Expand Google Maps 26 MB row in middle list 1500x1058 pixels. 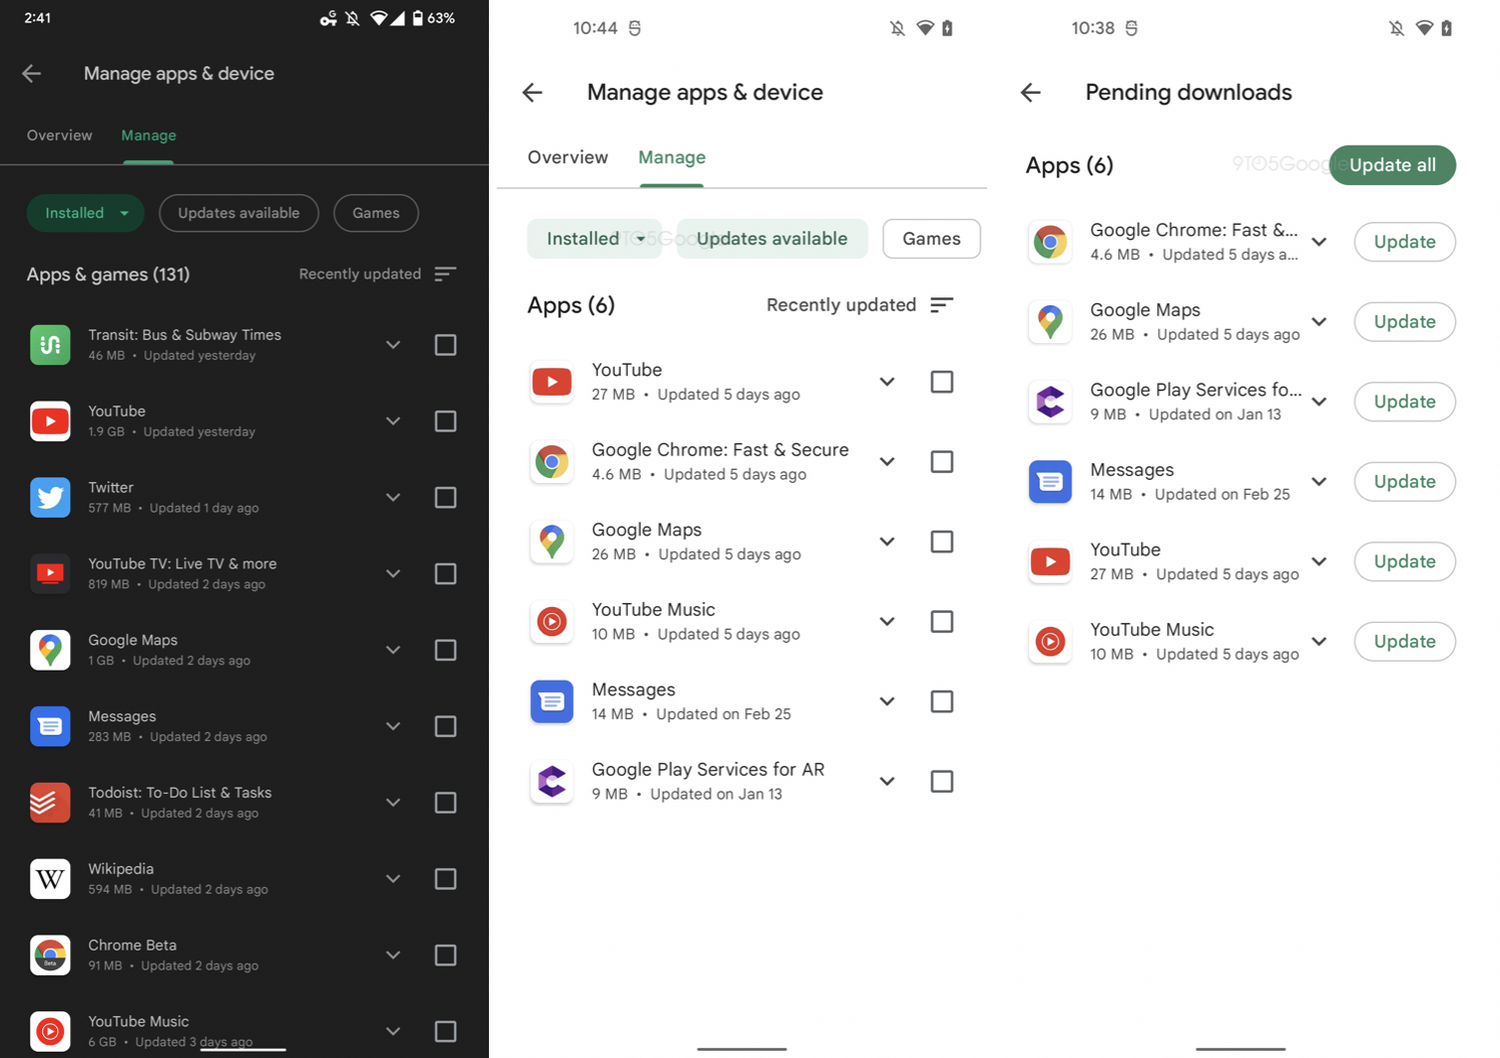[x=887, y=542]
